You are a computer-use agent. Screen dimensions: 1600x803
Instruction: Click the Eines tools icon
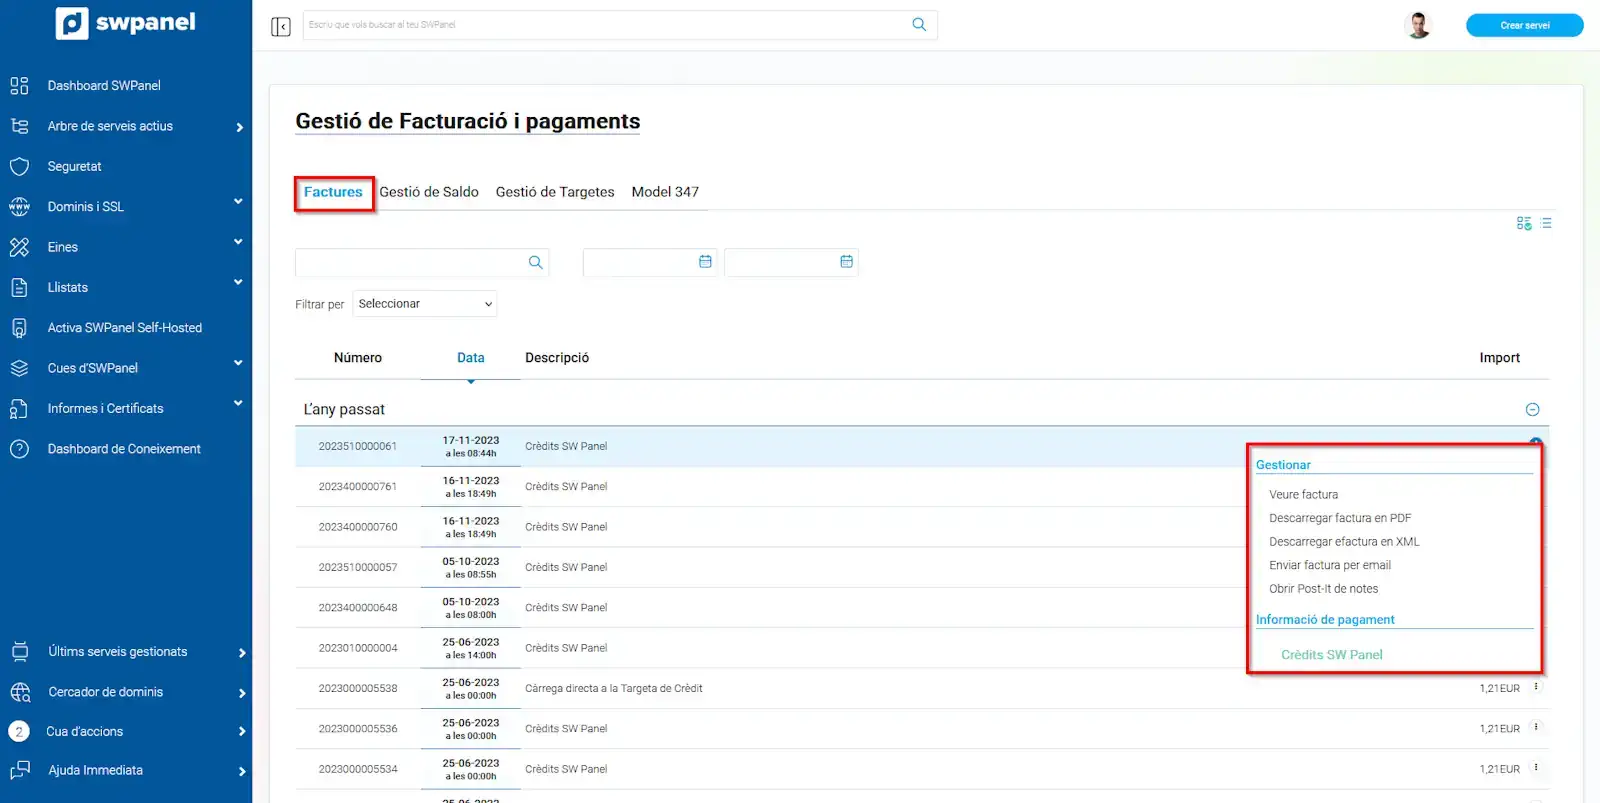click(19, 247)
